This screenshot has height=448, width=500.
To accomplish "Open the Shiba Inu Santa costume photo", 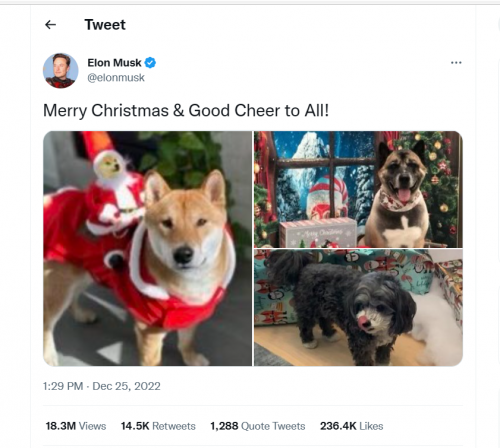I will tap(148, 248).
